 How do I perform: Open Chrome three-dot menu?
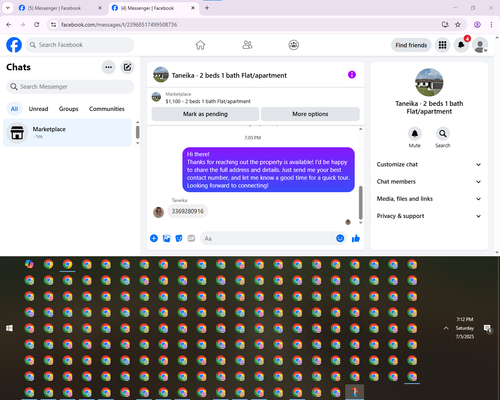point(491,25)
